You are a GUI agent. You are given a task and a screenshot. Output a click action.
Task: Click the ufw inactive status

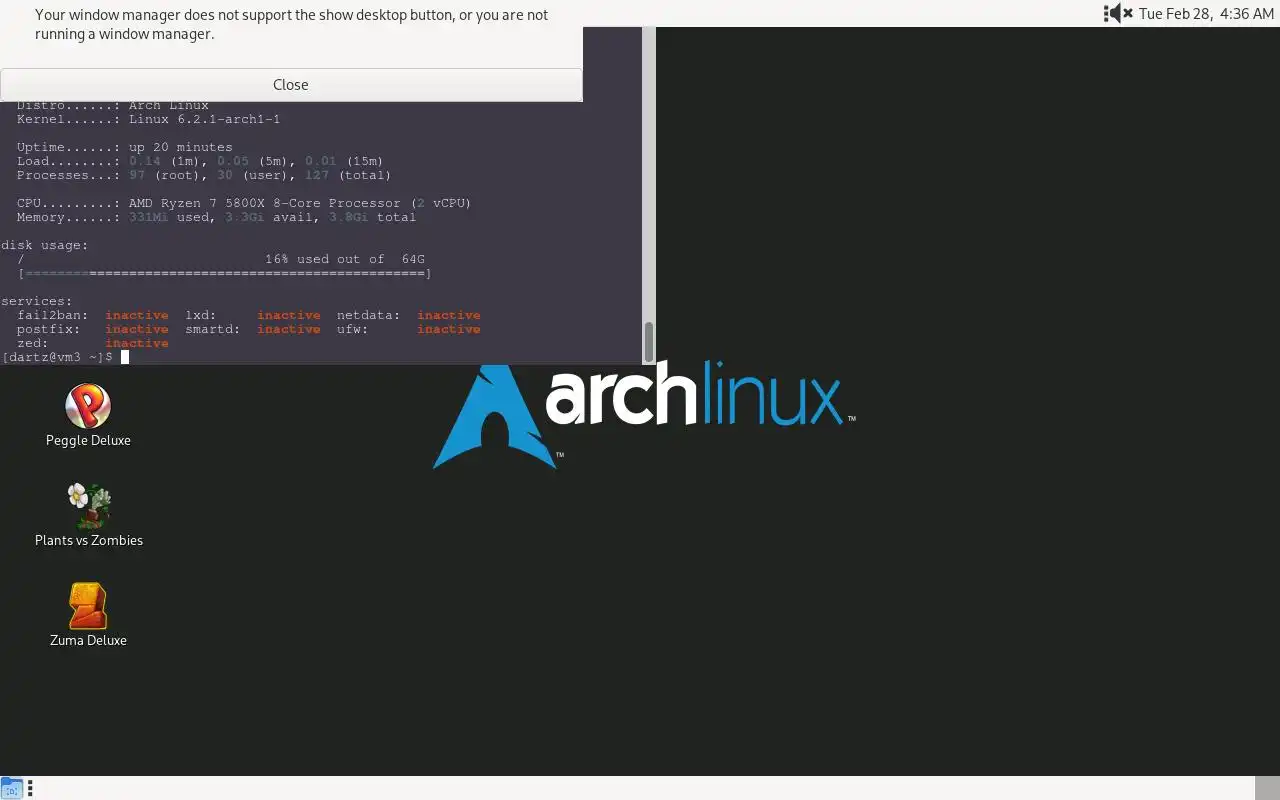click(x=449, y=329)
